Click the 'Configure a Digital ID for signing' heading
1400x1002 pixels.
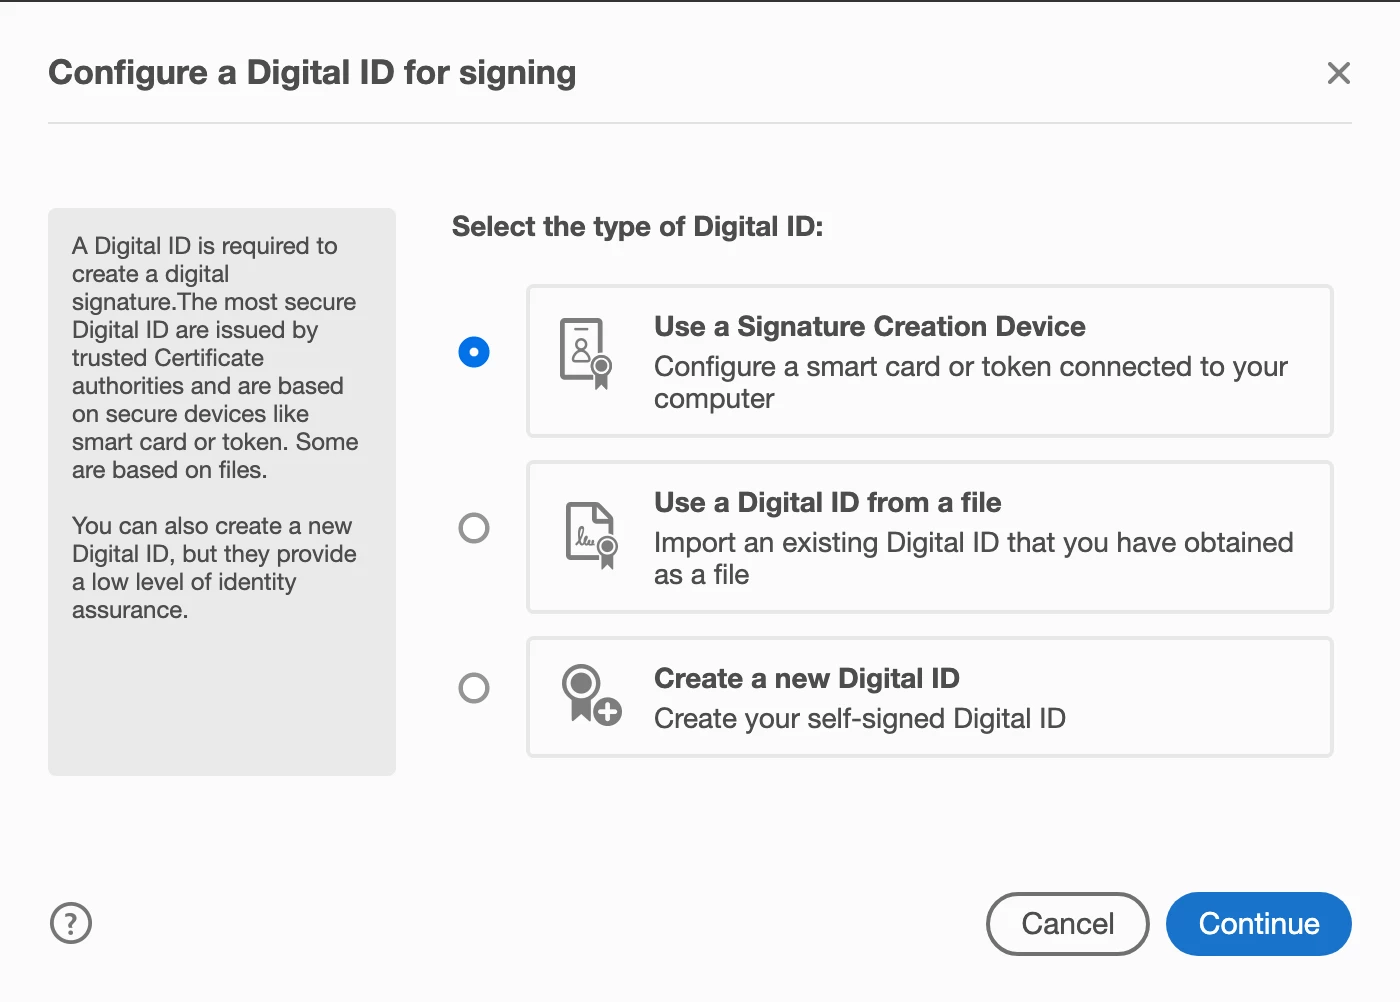click(312, 73)
